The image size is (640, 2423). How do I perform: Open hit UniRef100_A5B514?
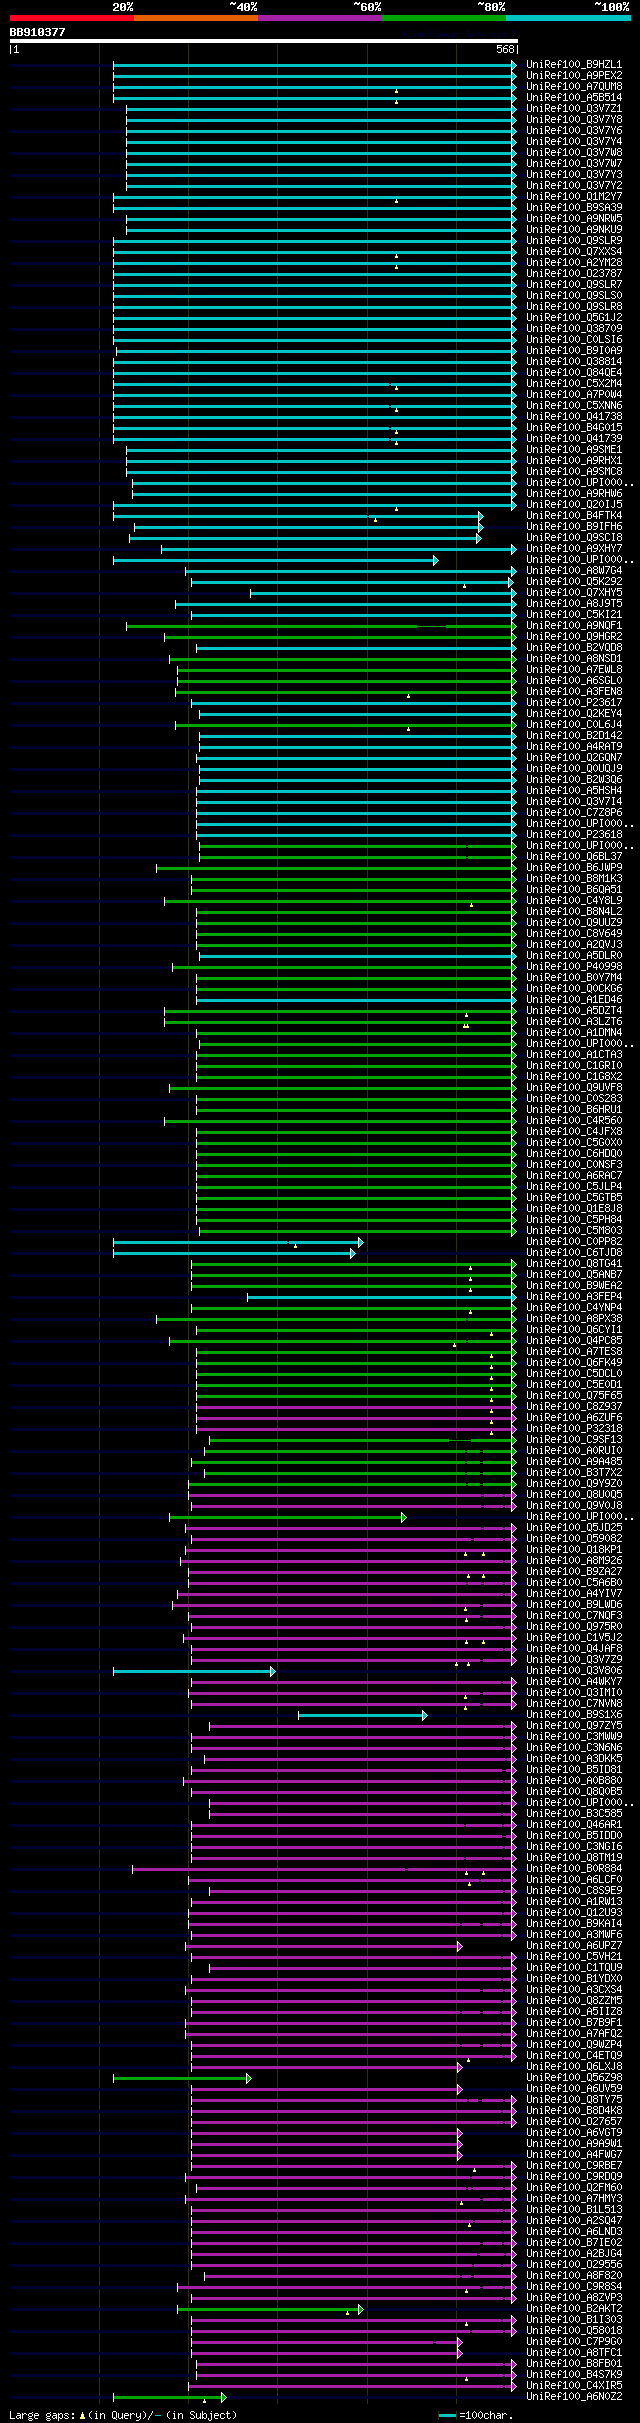(x=574, y=97)
